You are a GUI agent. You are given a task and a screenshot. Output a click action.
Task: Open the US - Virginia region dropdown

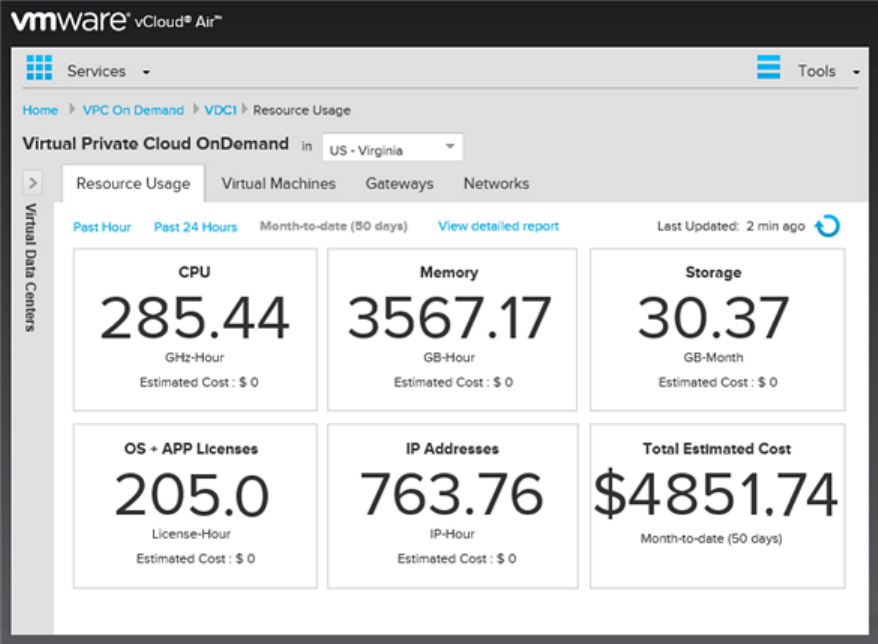tap(392, 147)
